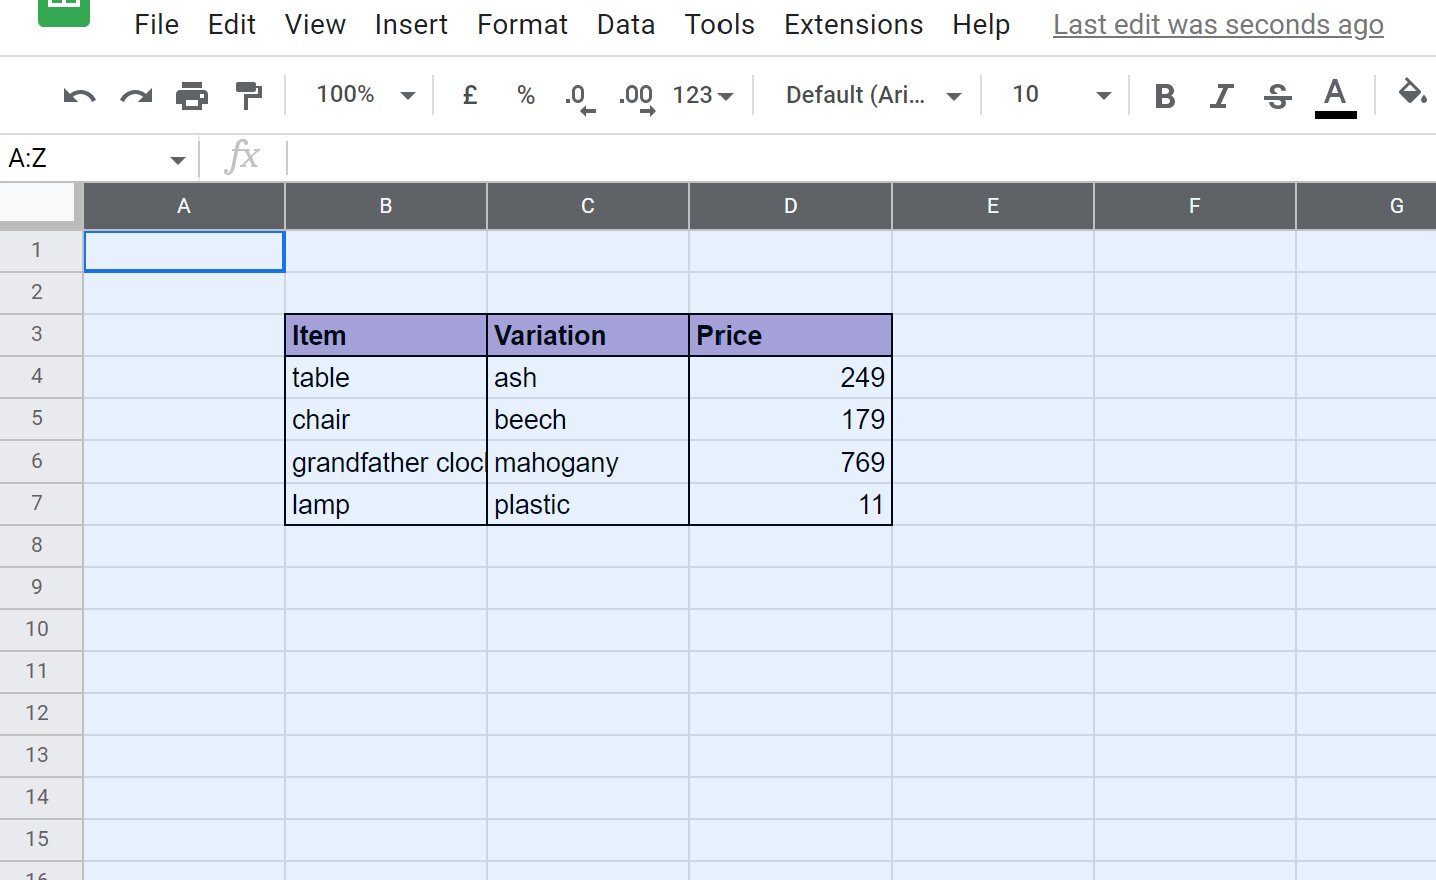Format selection as percent
Viewport: 1436px width, 880px height.
tap(525, 95)
